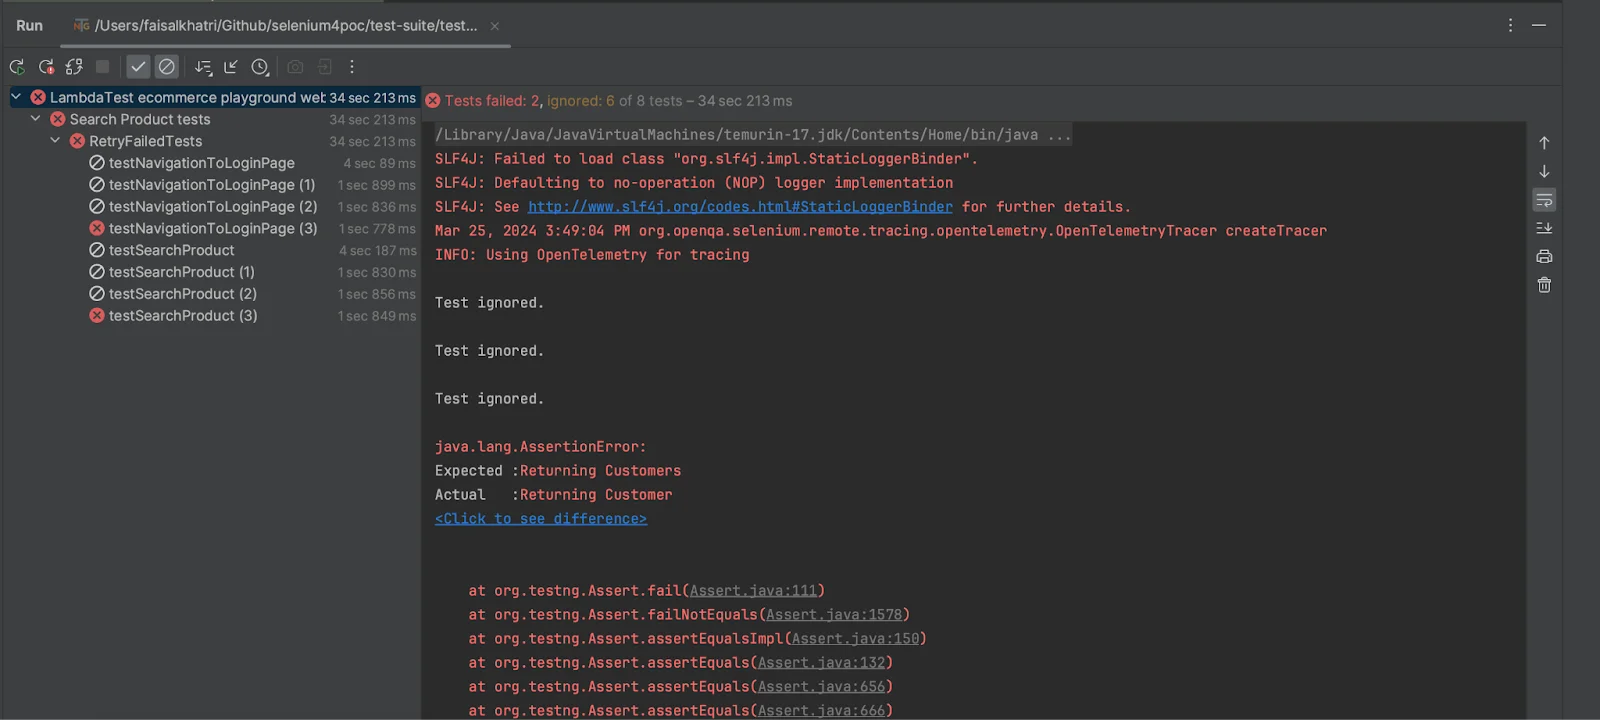This screenshot has width=1600, height=720.
Task: Collapse the LambdaTest ecommerce playground node
Action: pos(16,97)
